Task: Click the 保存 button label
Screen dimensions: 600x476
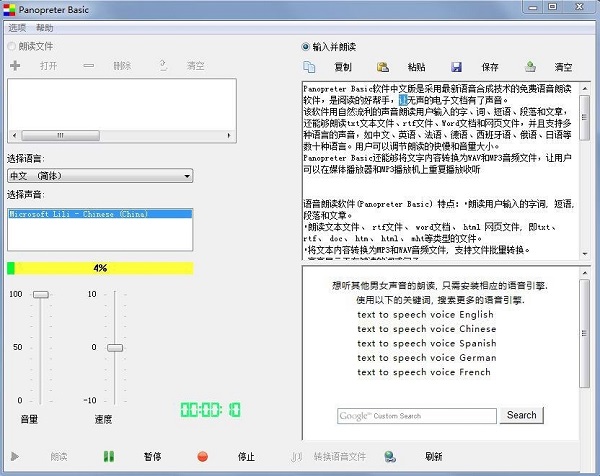Action: pos(490,67)
